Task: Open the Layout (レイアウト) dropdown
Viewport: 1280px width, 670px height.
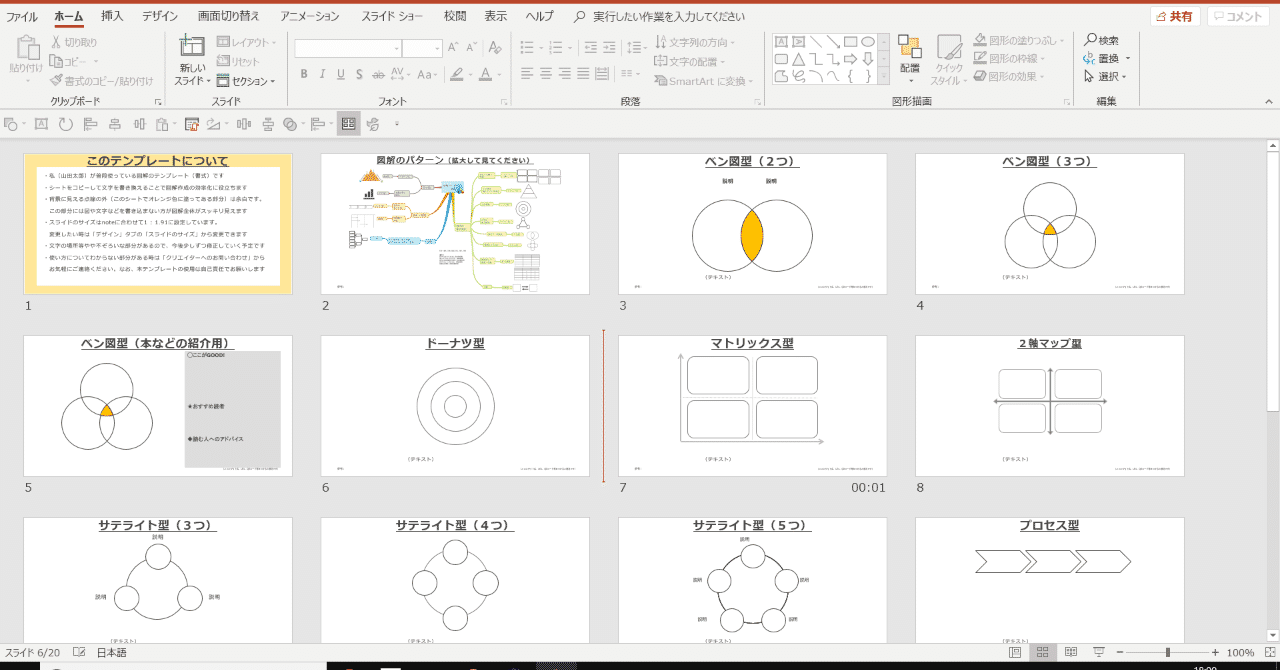Action: click(x=246, y=43)
